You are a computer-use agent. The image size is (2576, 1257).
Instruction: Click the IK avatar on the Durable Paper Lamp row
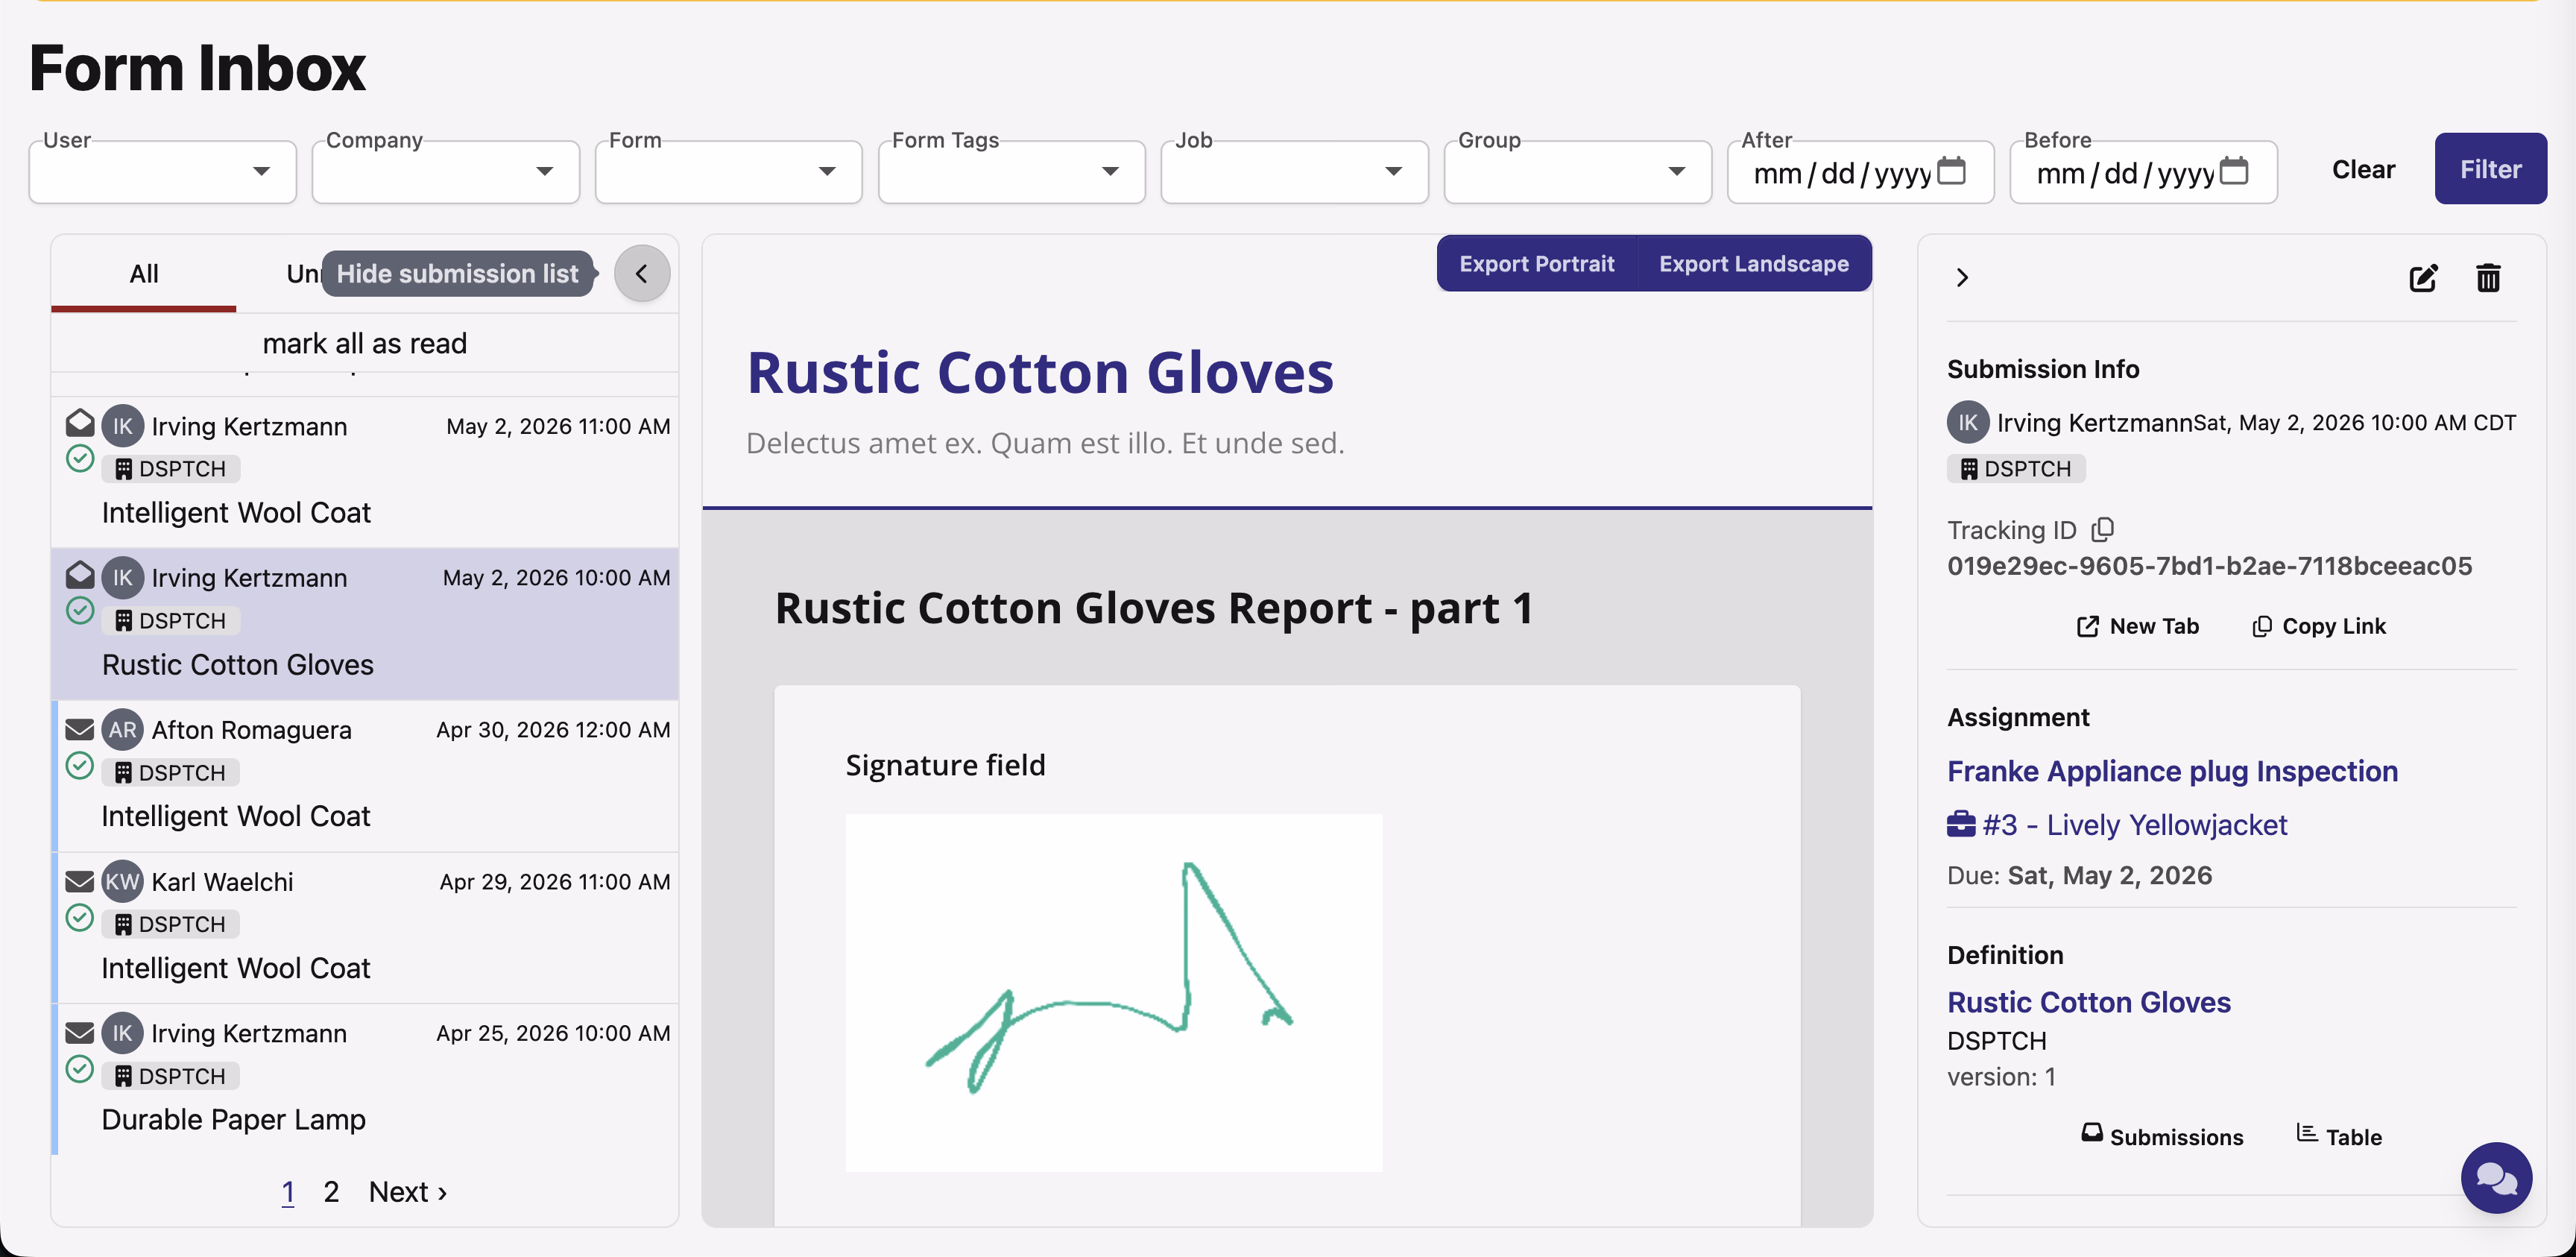122,1033
